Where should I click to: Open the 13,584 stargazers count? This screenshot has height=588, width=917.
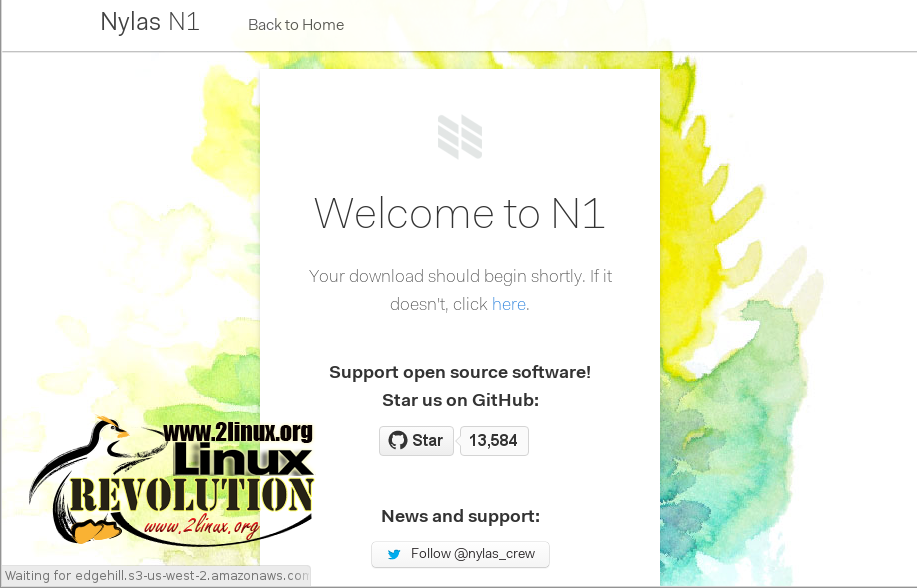(494, 441)
